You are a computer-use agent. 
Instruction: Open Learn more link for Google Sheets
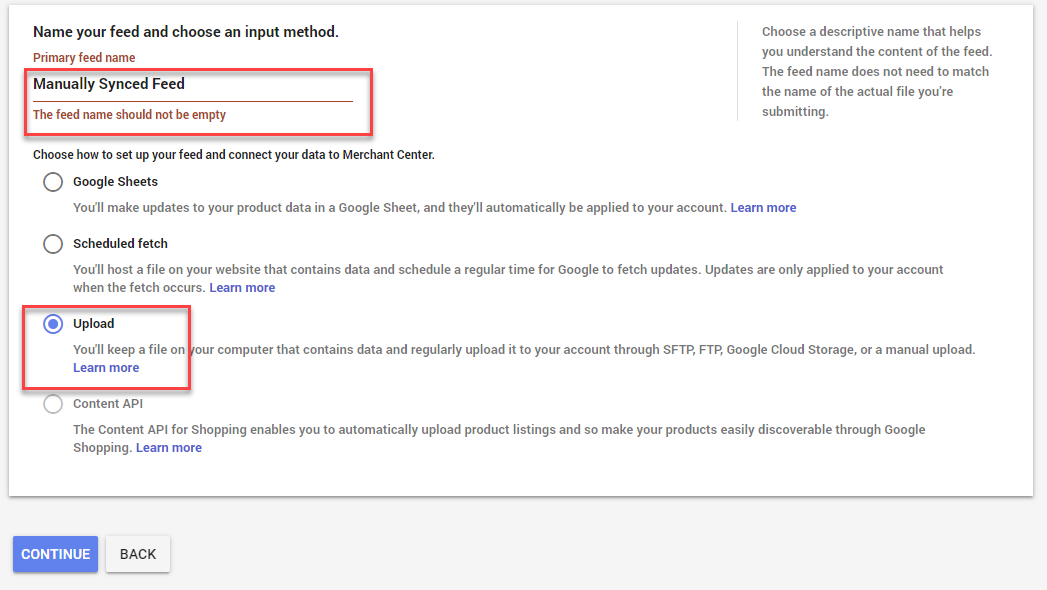(x=763, y=208)
